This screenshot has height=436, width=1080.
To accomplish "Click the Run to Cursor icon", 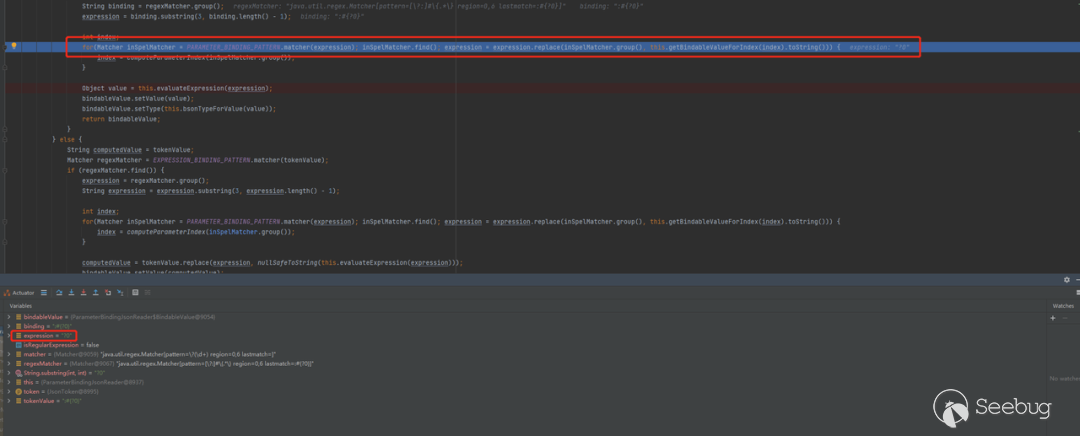I will click(120, 293).
